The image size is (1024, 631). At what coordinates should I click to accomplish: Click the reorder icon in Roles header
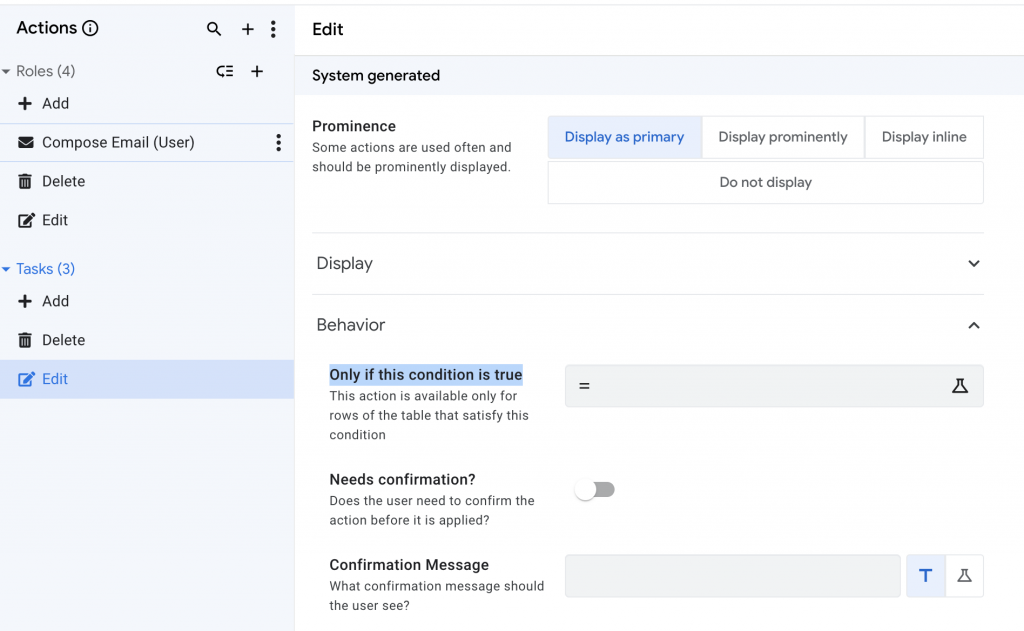click(225, 71)
